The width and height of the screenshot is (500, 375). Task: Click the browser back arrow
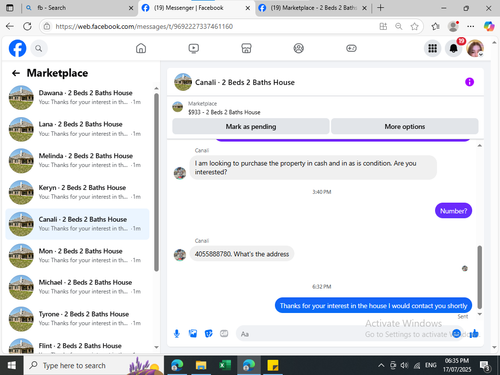[x=10, y=26]
